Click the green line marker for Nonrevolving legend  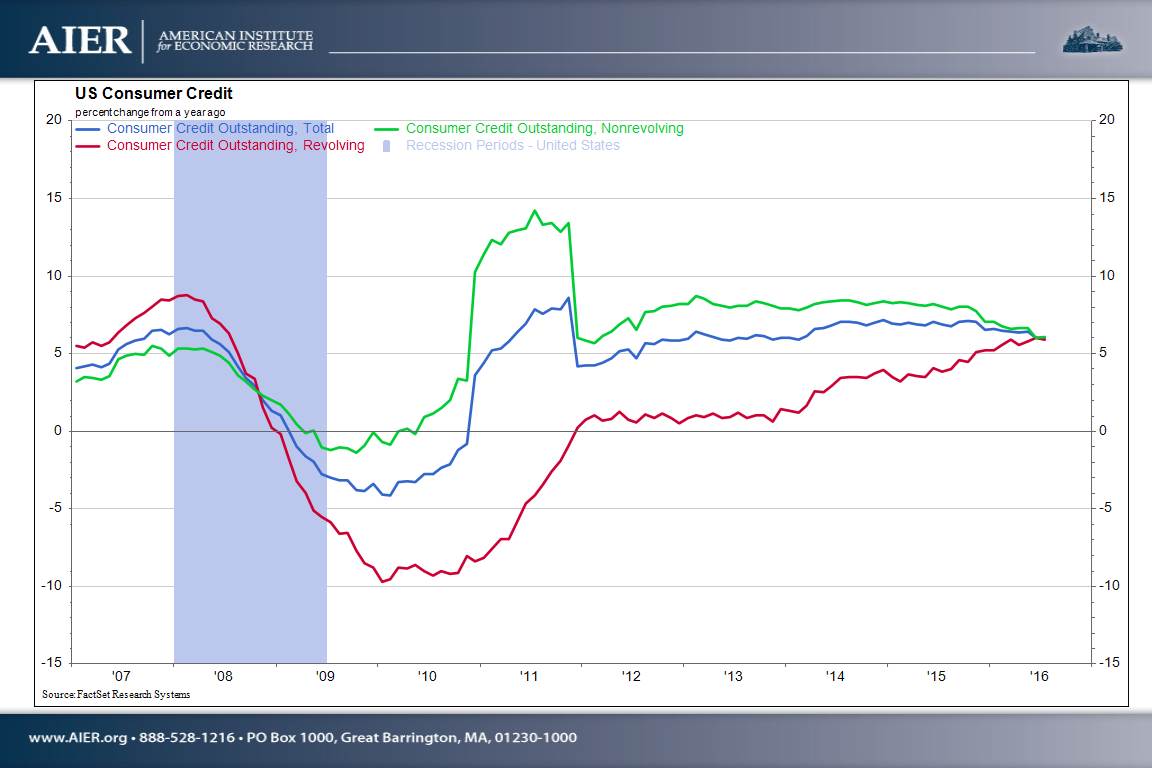pyautogui.click(x=388, y=128)
